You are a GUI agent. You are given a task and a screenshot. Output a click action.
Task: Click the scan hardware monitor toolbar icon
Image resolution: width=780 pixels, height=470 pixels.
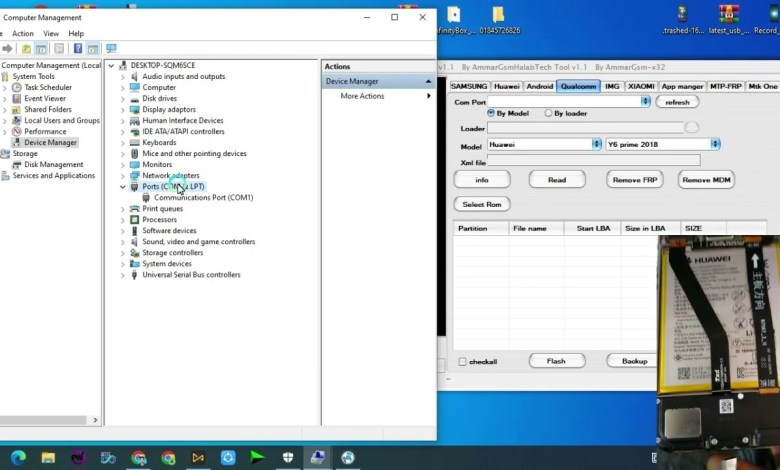pyautogui.click(x=110, y=48)
